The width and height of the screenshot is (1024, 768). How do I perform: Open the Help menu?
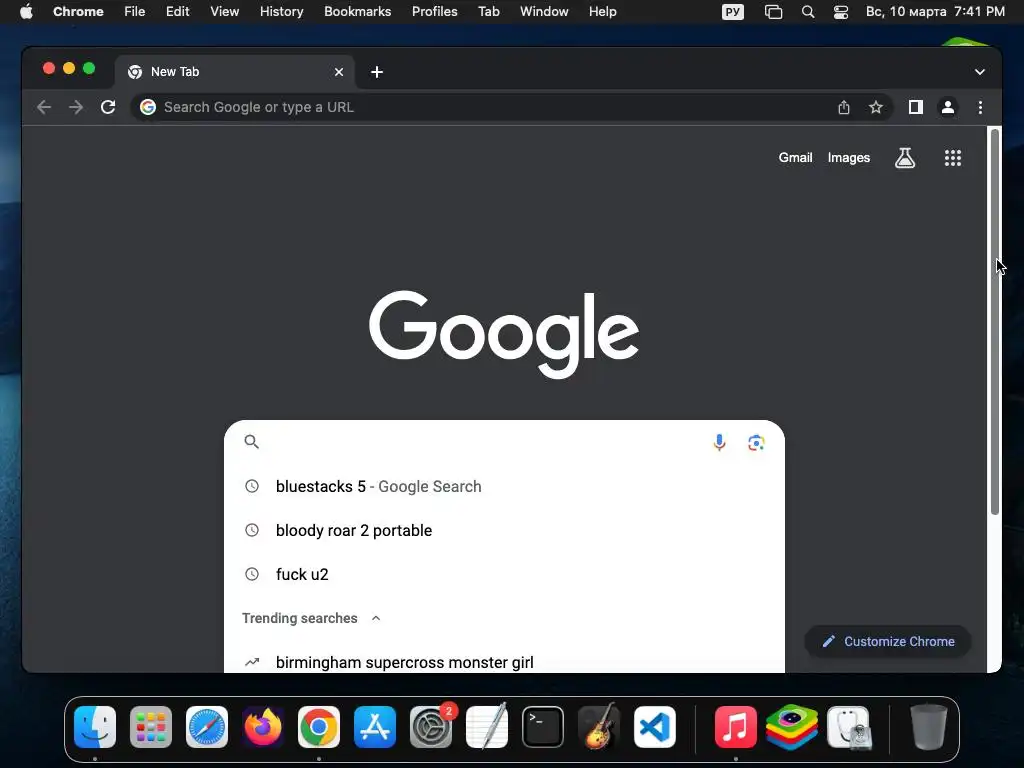(602, 12)
